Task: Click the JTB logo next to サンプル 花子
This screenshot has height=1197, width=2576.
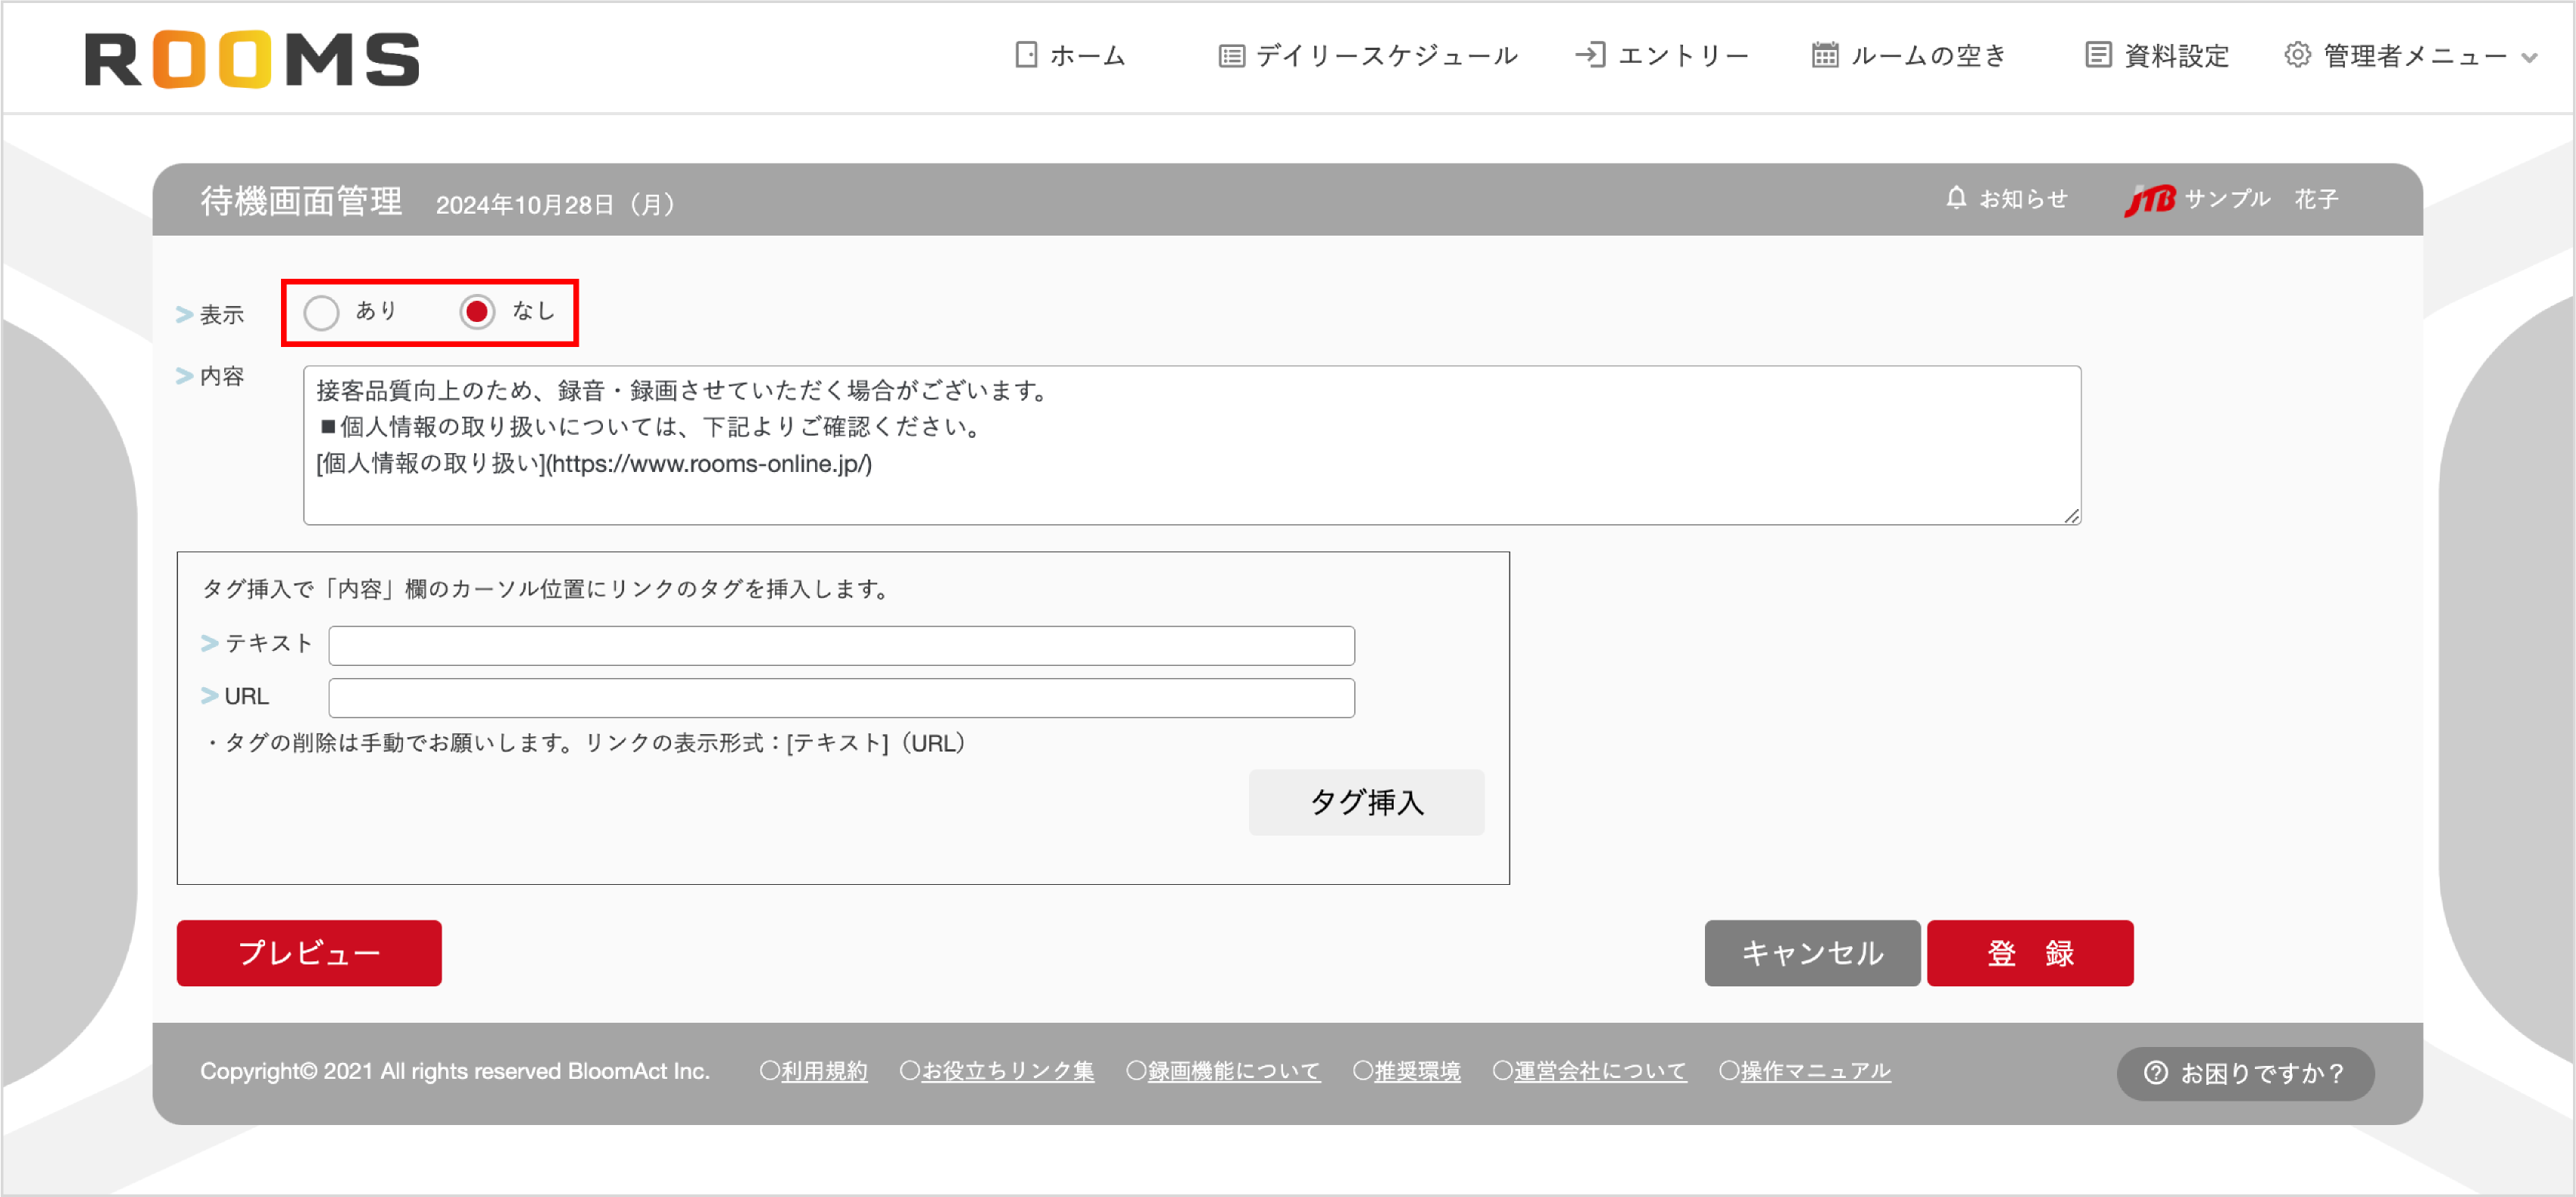Action: [x=2150, y=198]
